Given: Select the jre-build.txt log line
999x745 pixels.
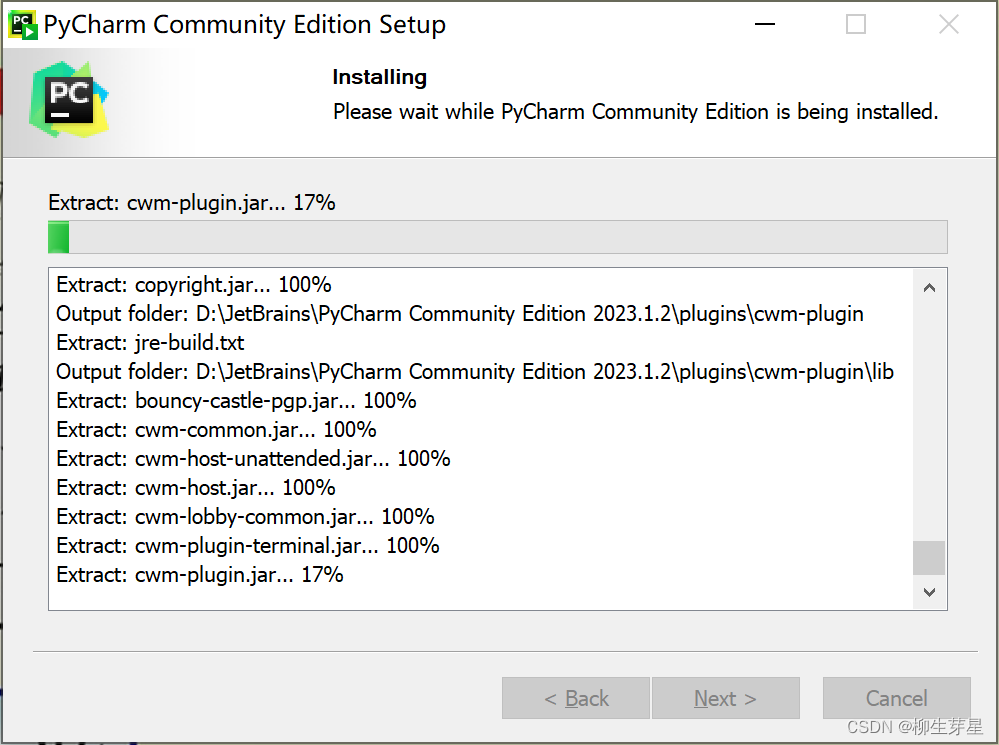Looking at the screenshot, I should (x=150, y=343).
